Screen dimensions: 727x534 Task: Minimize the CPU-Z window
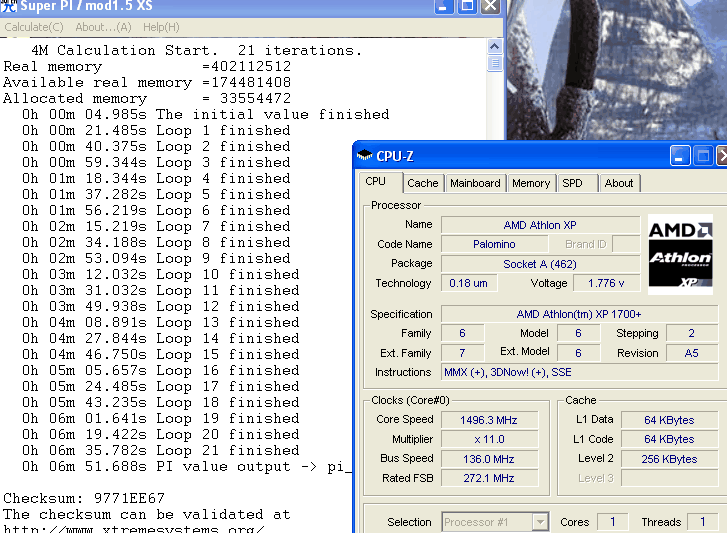tap(679, 156)
